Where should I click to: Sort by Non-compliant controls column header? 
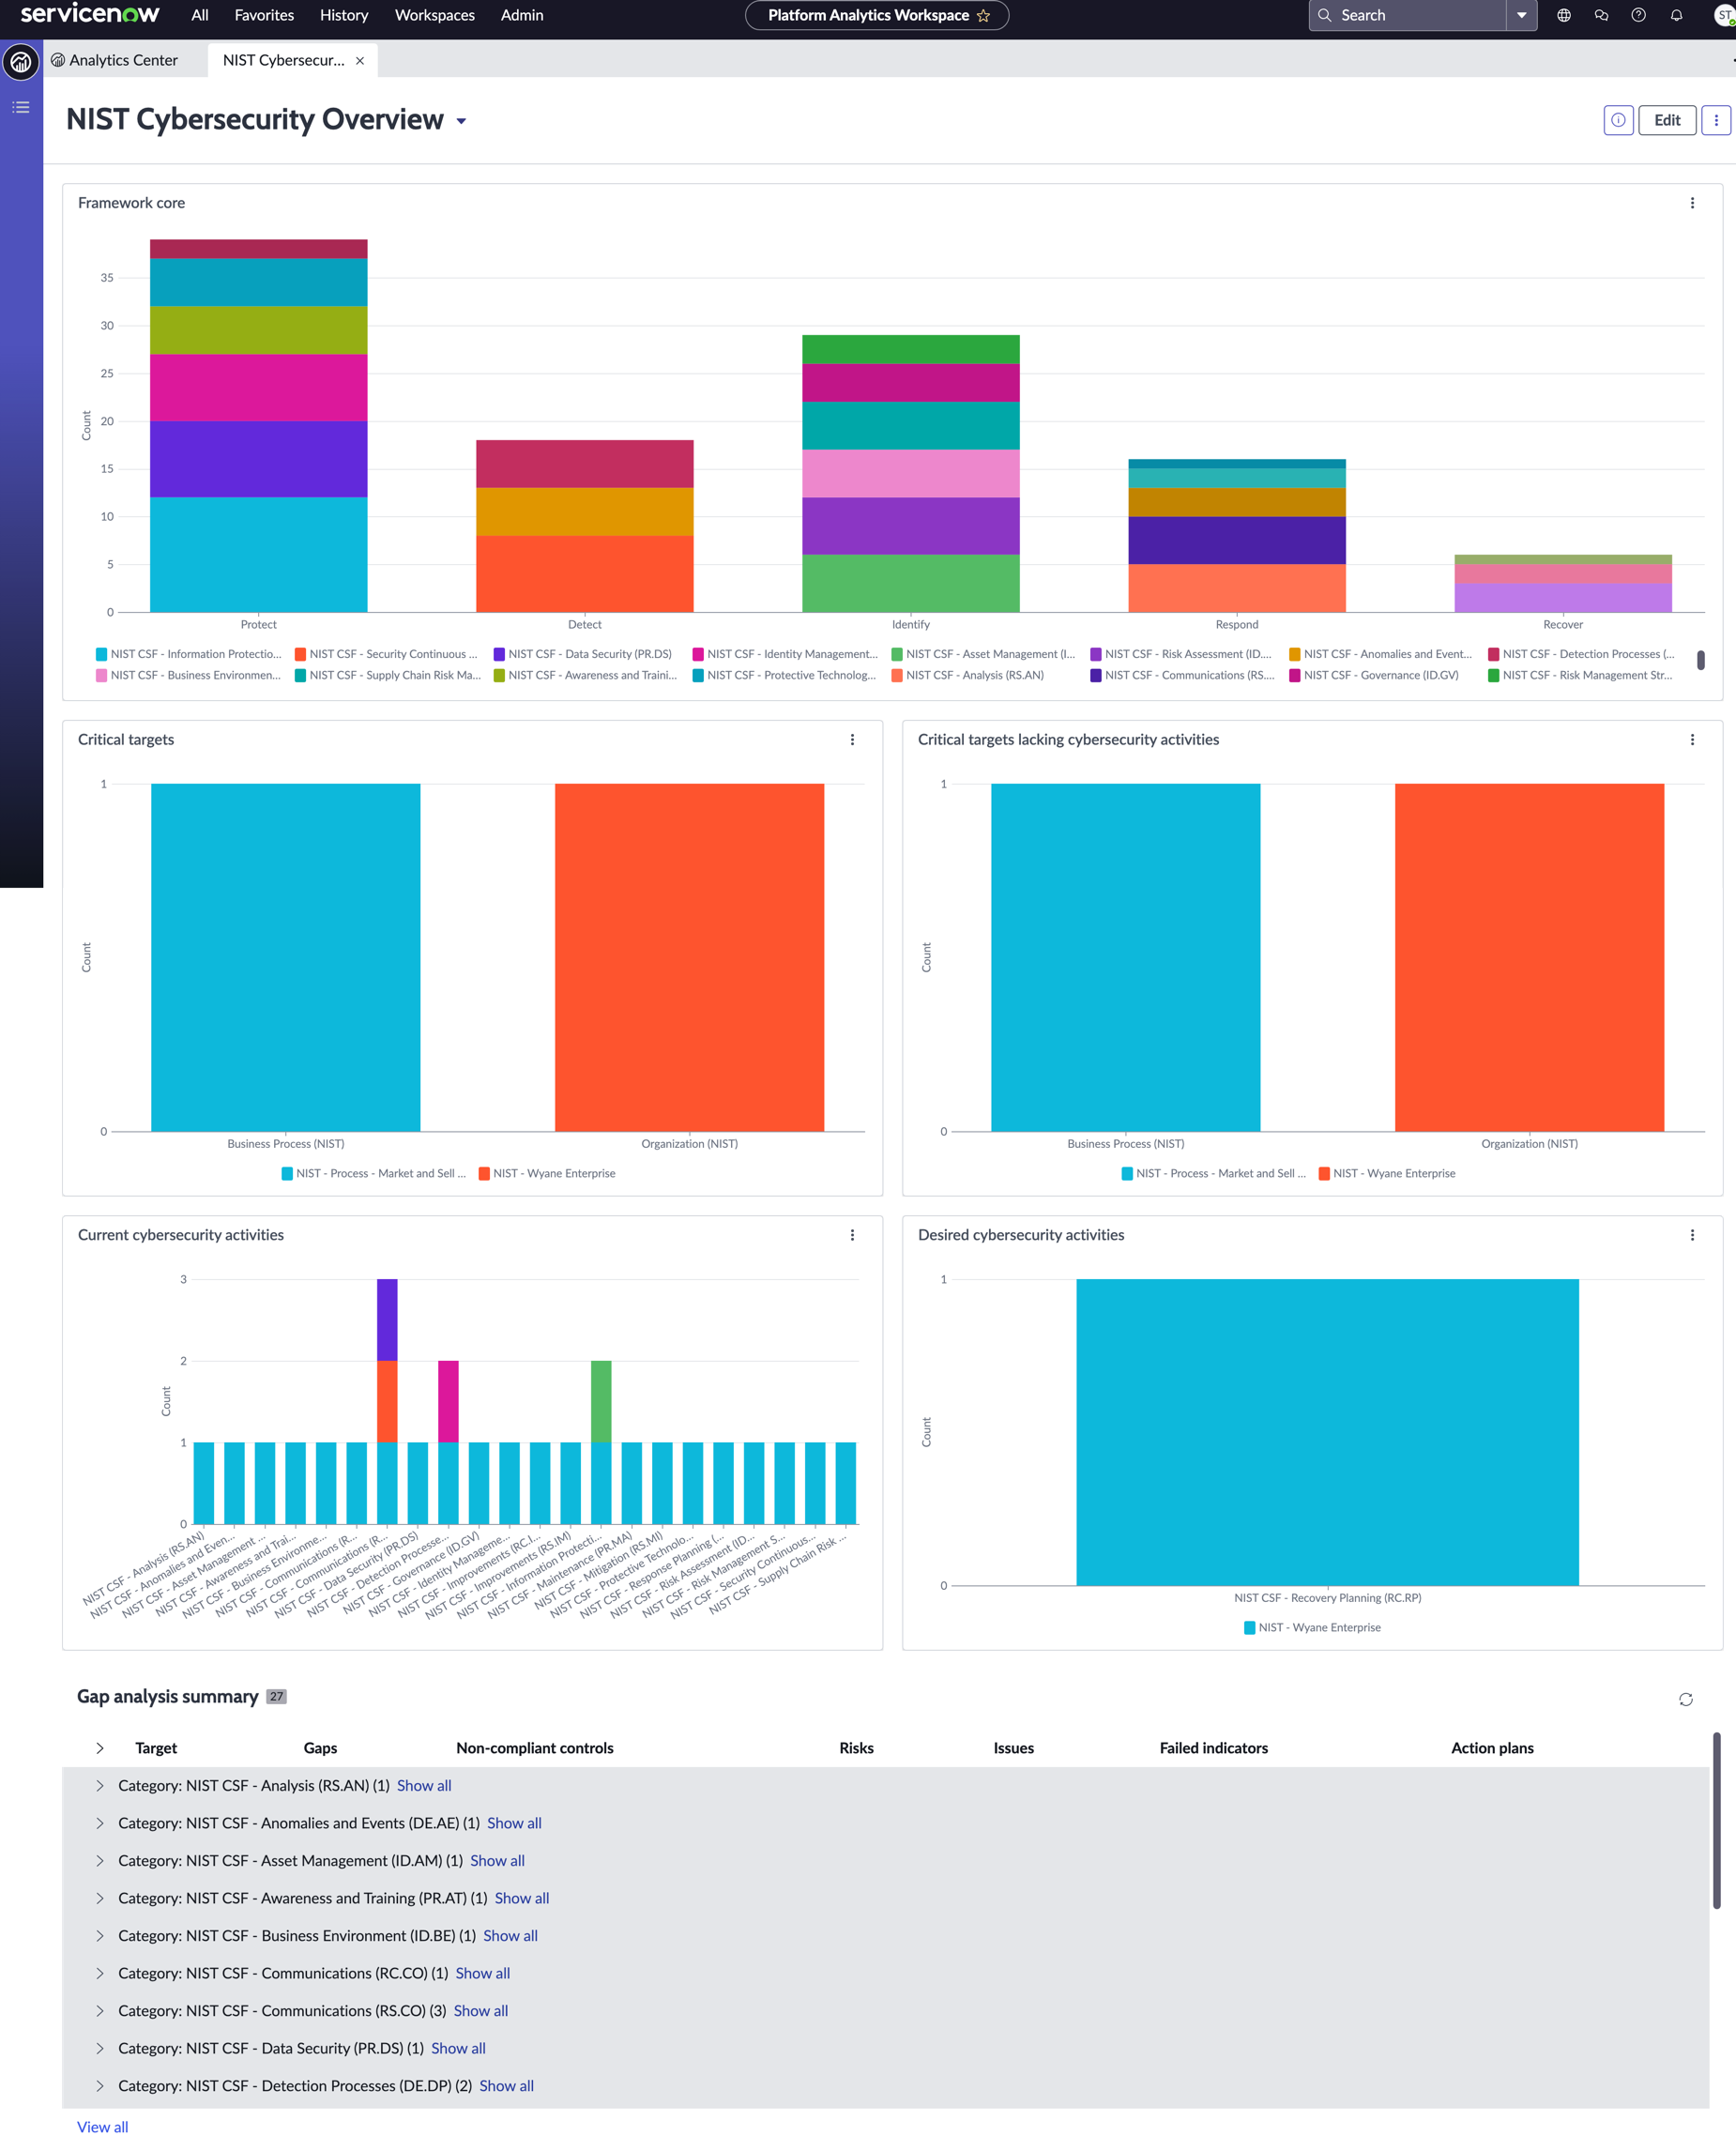click(535, 1748)
